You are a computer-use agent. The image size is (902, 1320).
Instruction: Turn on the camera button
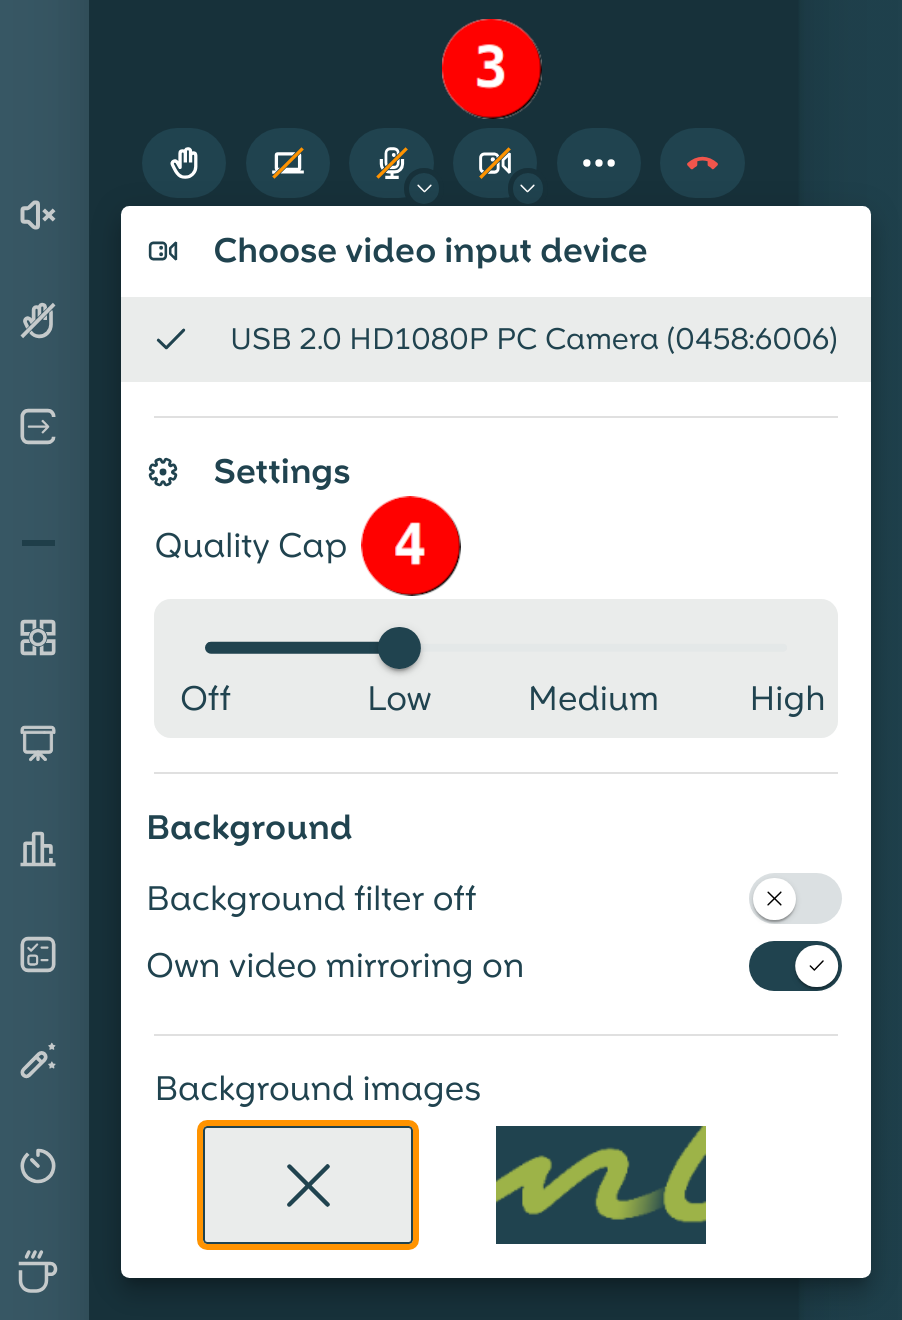494,163
